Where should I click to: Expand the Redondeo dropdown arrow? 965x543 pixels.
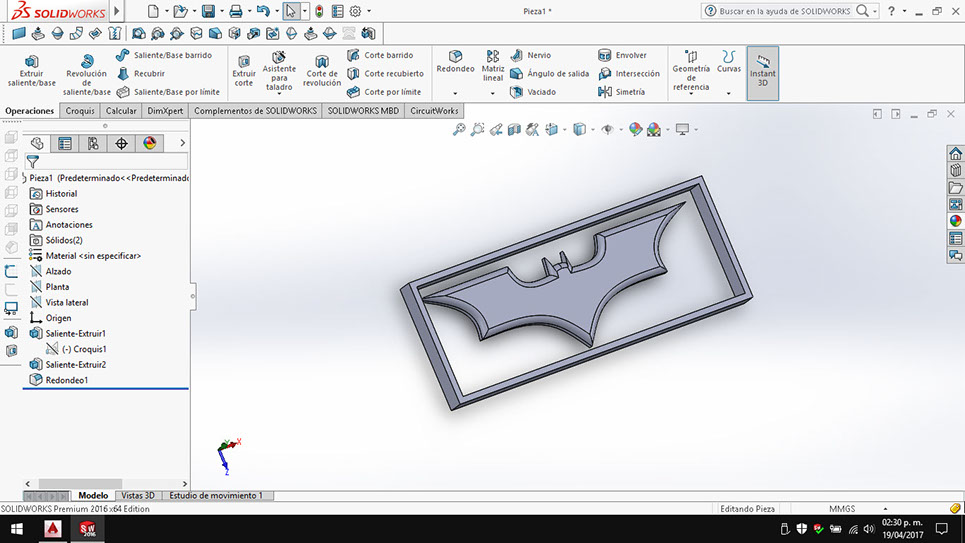coord(455,94)
